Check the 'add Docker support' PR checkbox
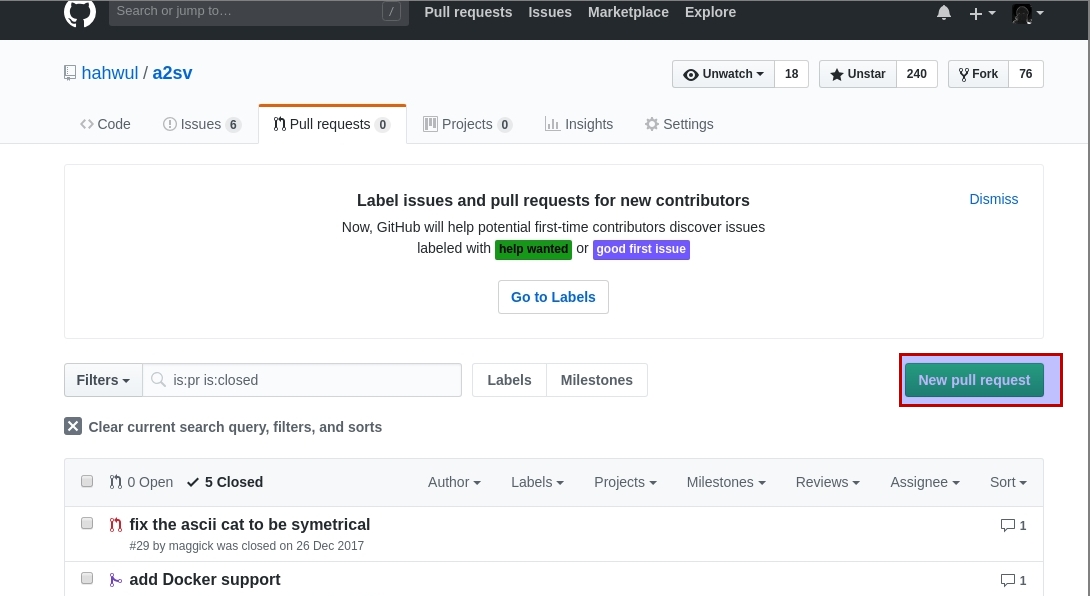Image resolution: width=1090 pixels, height=596 pixels. [87, 578]
